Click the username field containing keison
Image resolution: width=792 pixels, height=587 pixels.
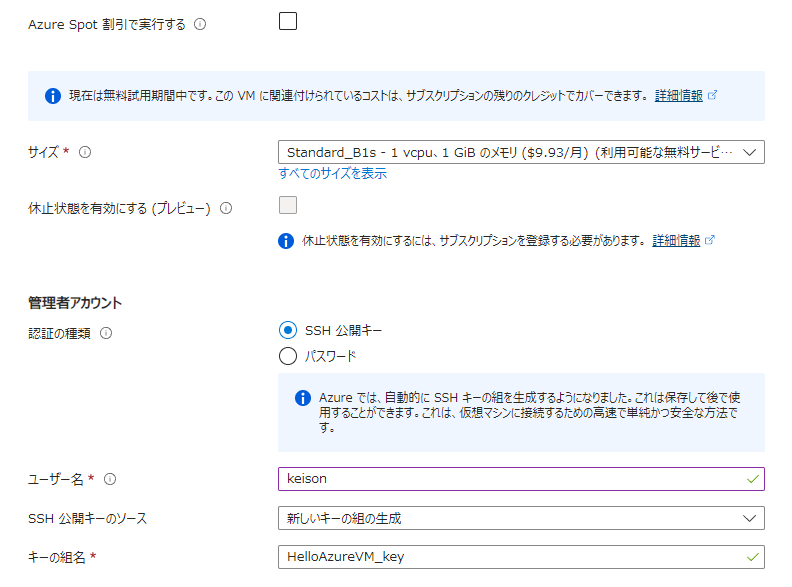click(x=521, y=479)
